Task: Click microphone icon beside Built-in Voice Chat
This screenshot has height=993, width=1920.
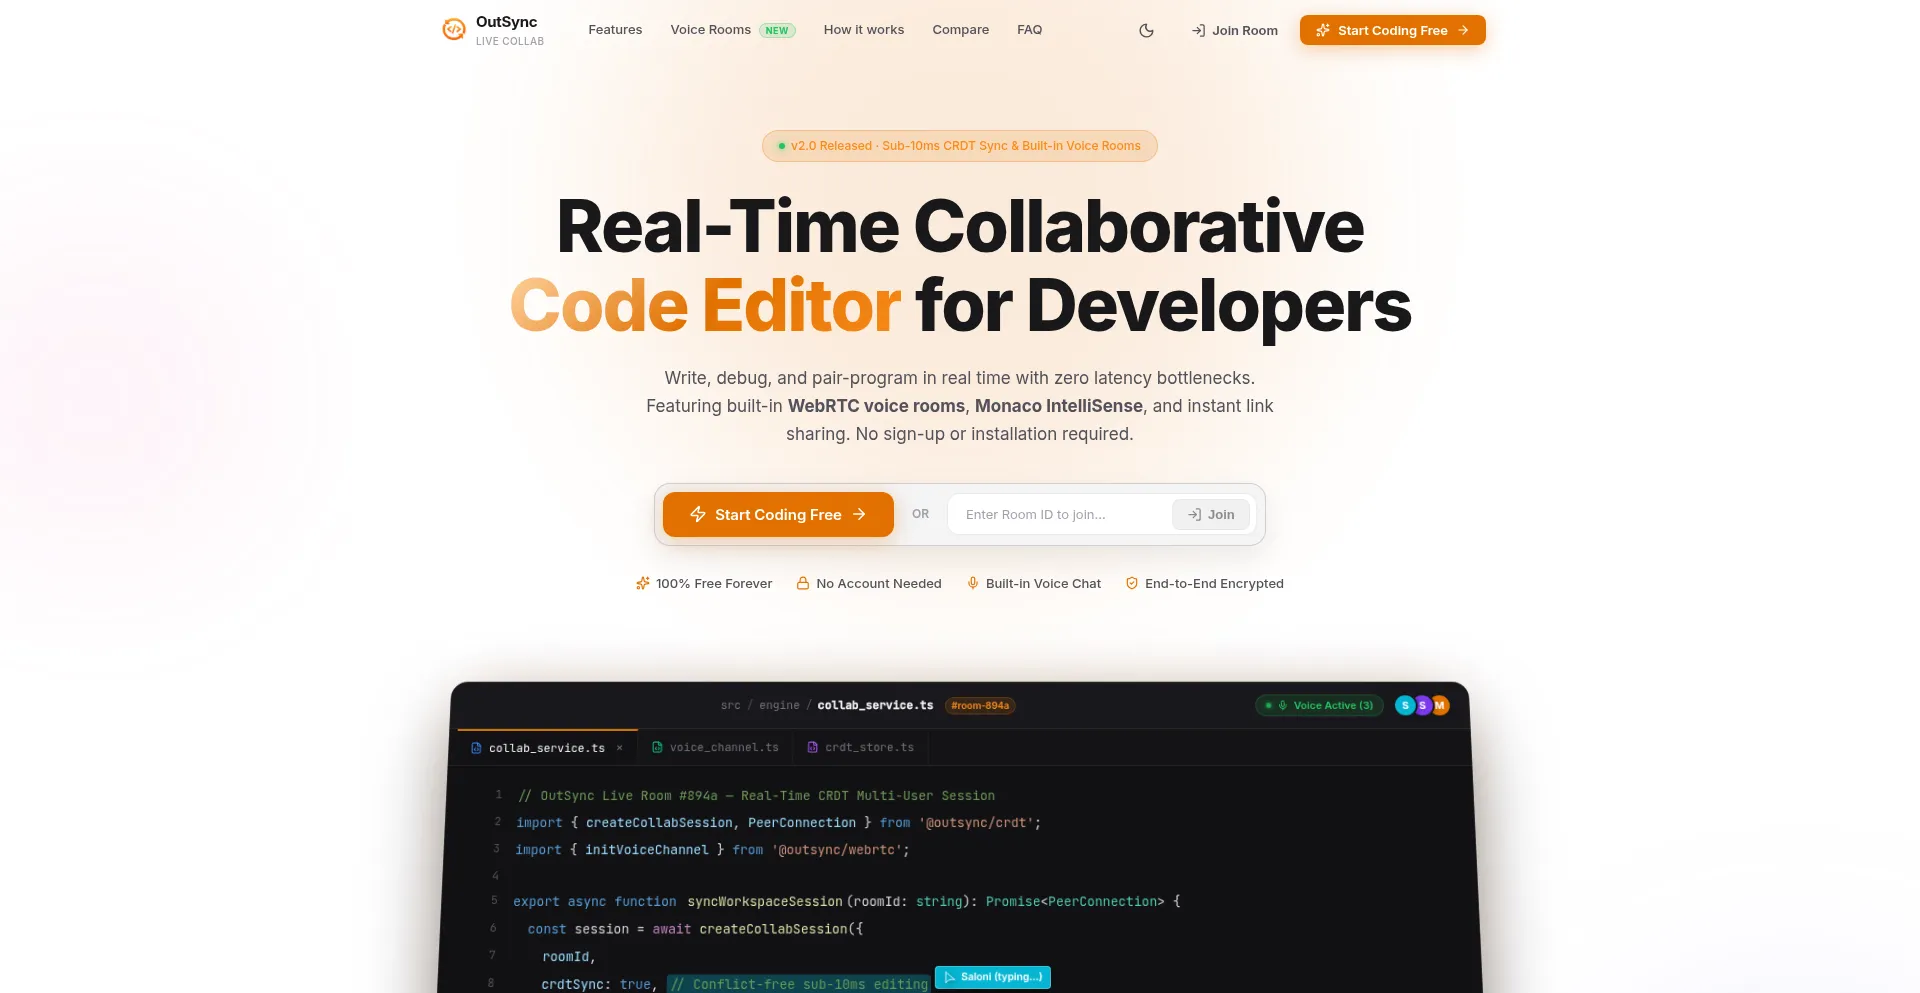Action: (x=973, y=583)
